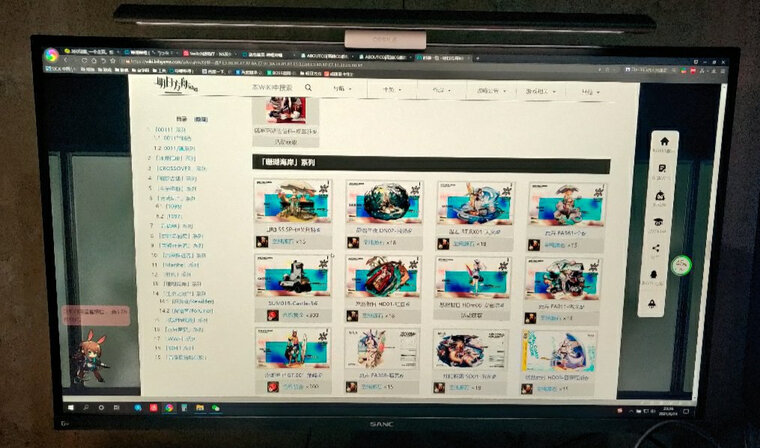Expand the fourth wiki navigation dropdown
The image size is (760, 448).
click(x=491, y=91)
